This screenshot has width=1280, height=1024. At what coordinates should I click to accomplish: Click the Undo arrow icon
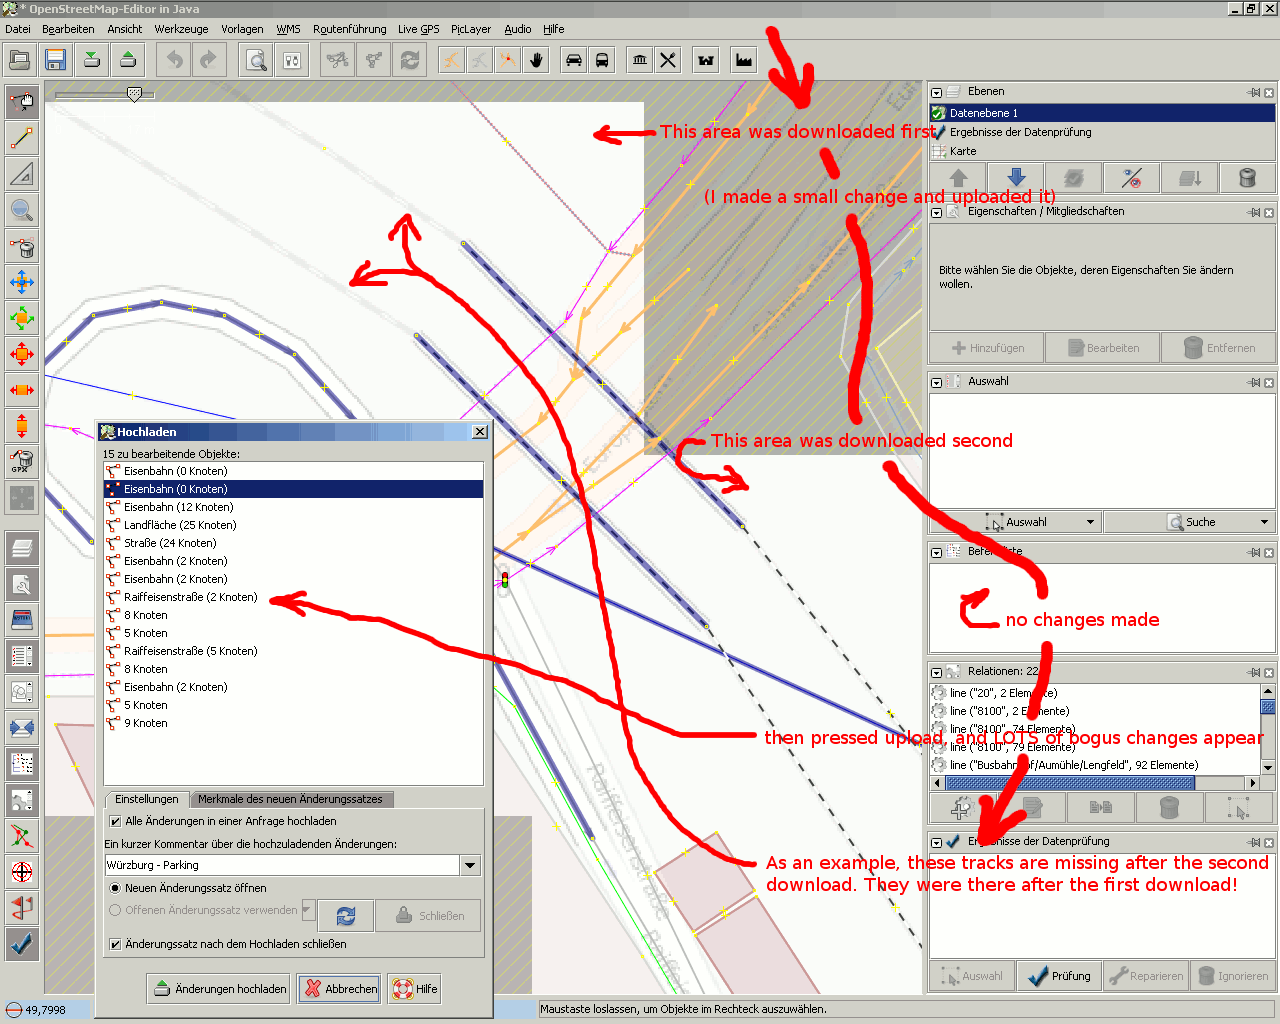175,60
